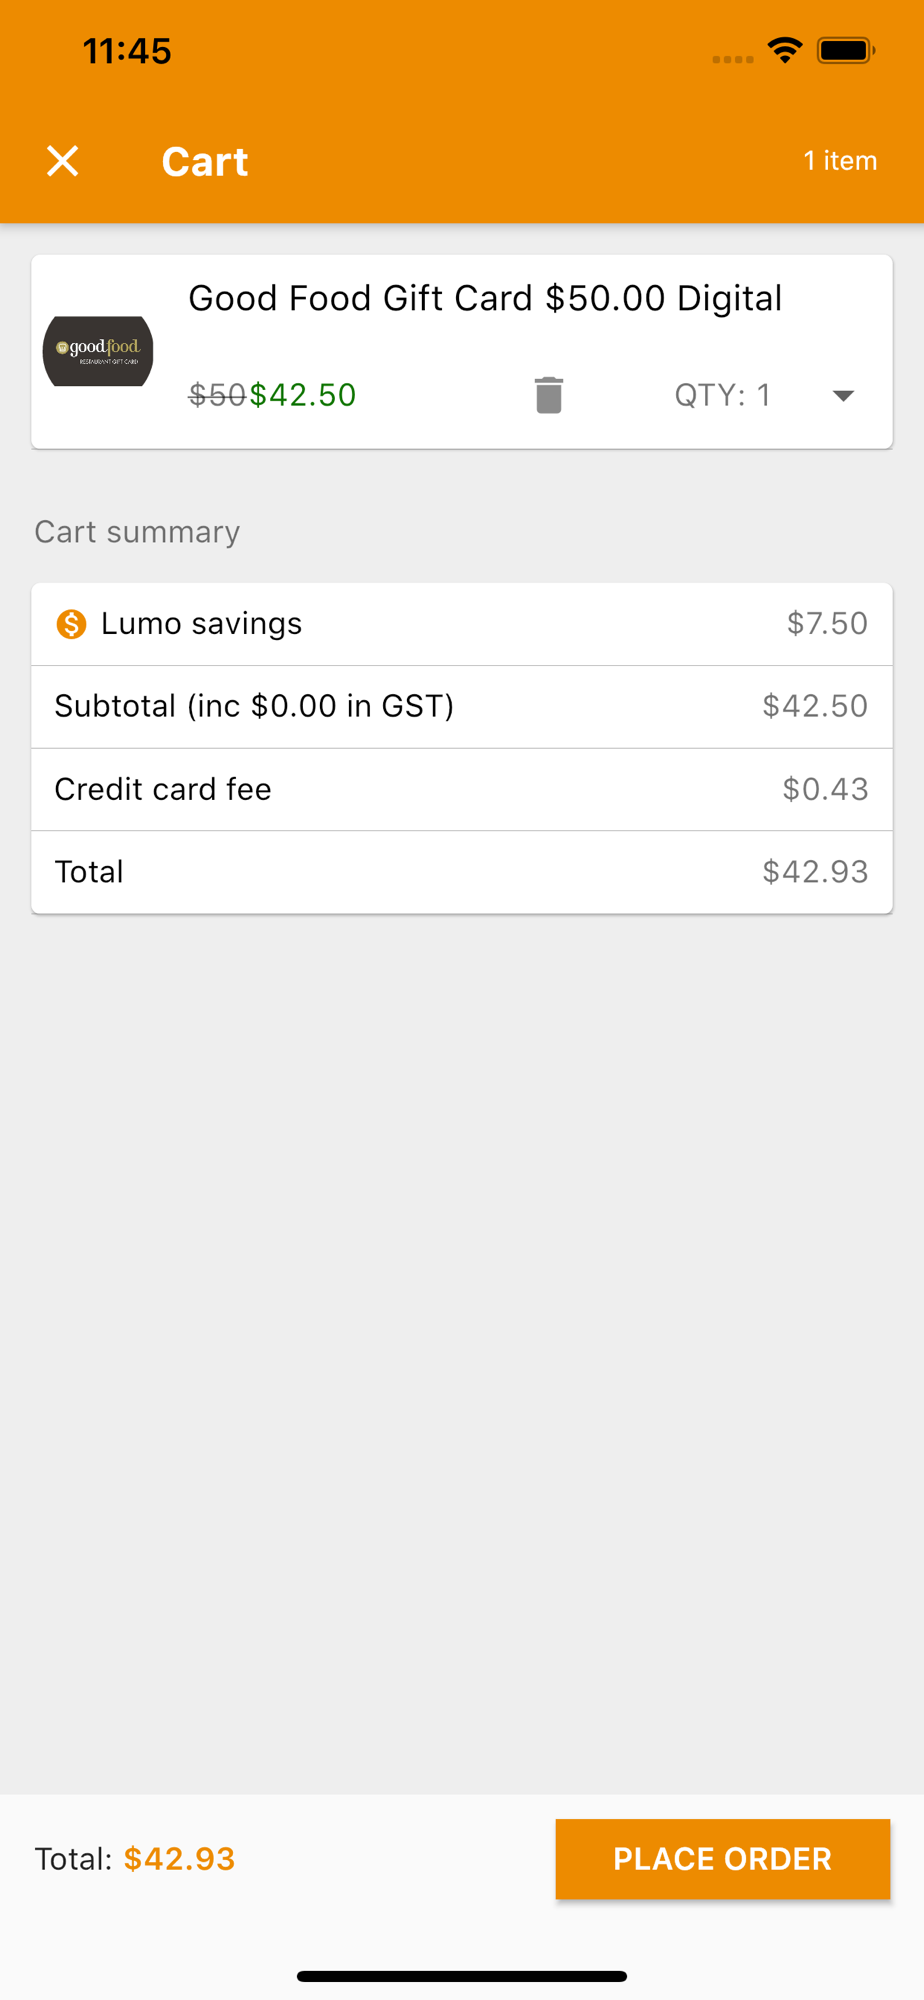Select the Good Food Gift Card title
This screenshot has height=2000, width=924.
(x=485, y=298)
